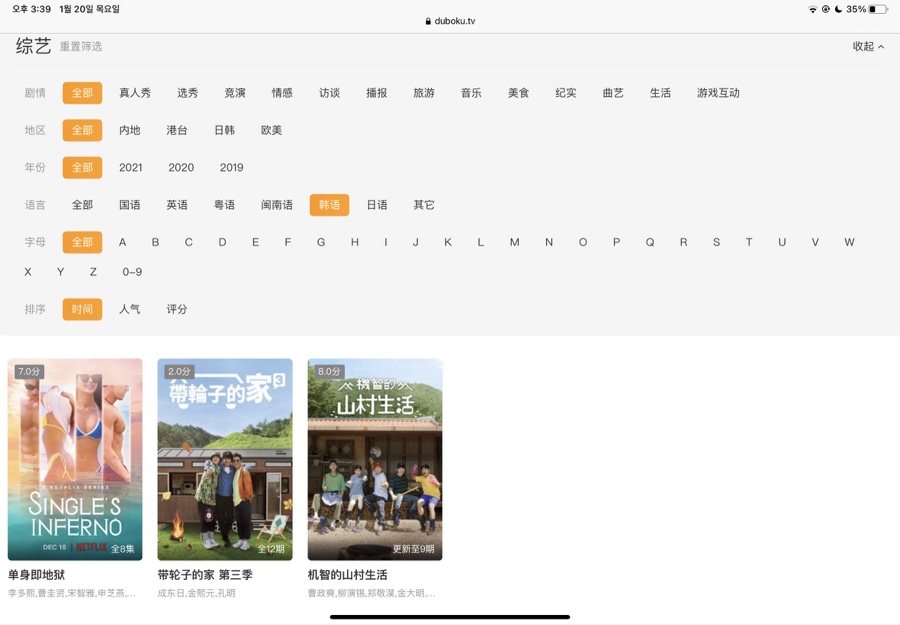Filter language by 其它
The width and height of the screenshot is (900, 625).
point(424,205)
